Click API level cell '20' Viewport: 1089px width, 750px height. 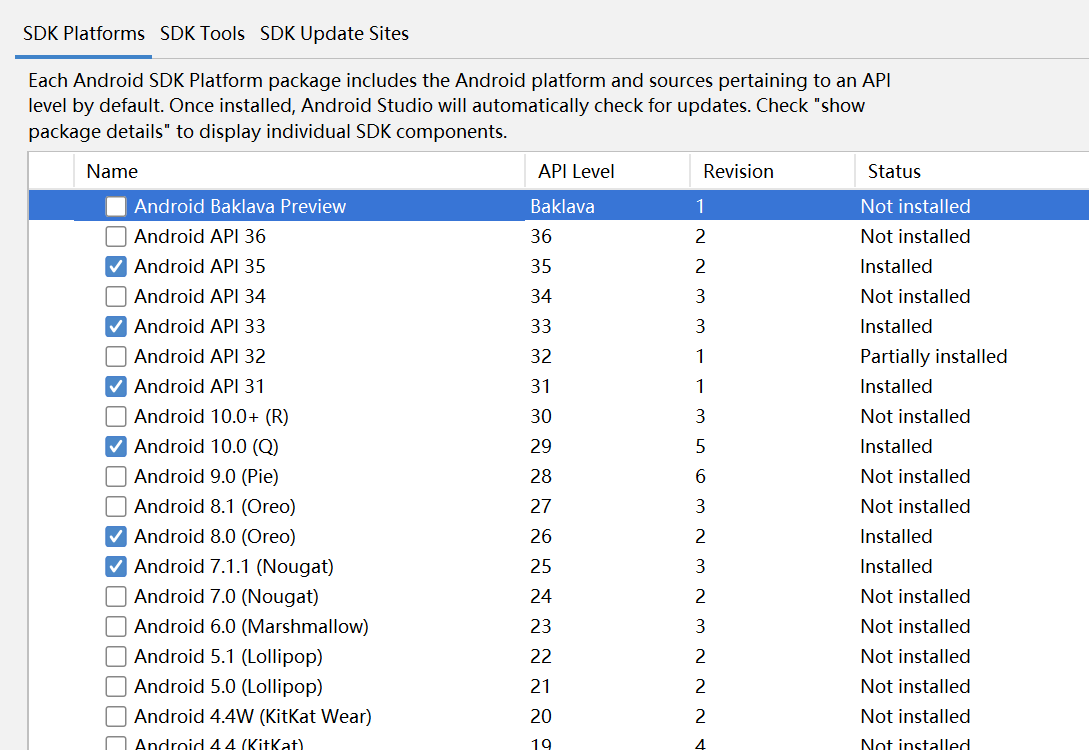541,717
